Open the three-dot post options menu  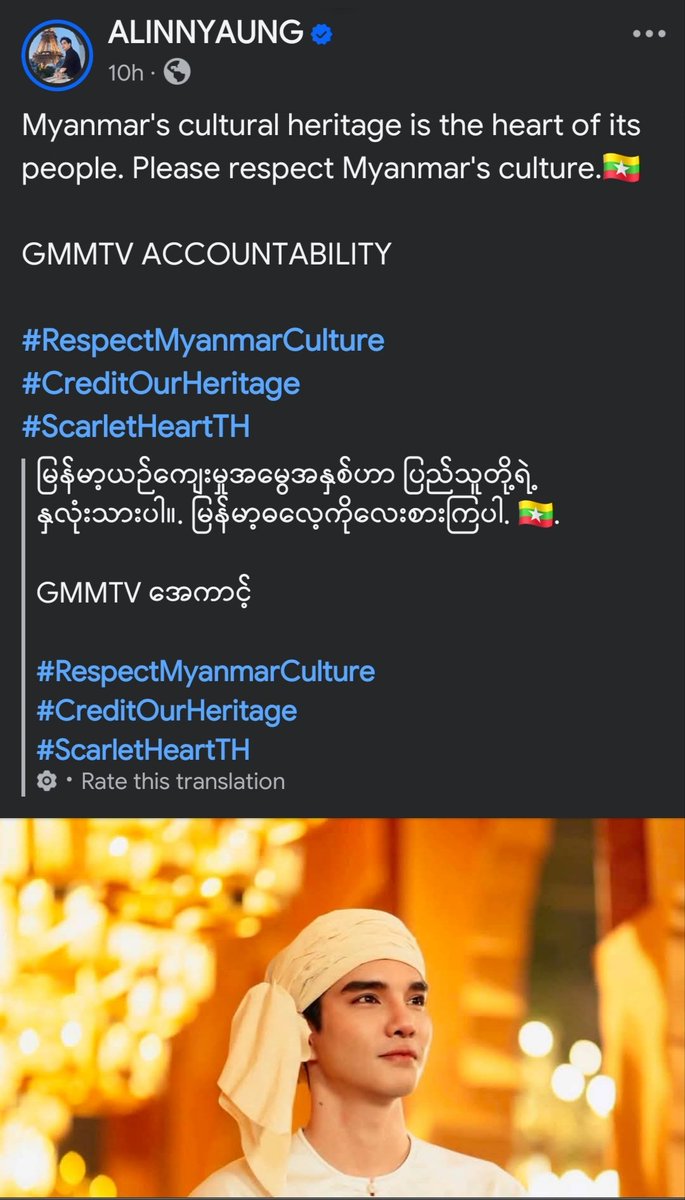click(649, 34)
